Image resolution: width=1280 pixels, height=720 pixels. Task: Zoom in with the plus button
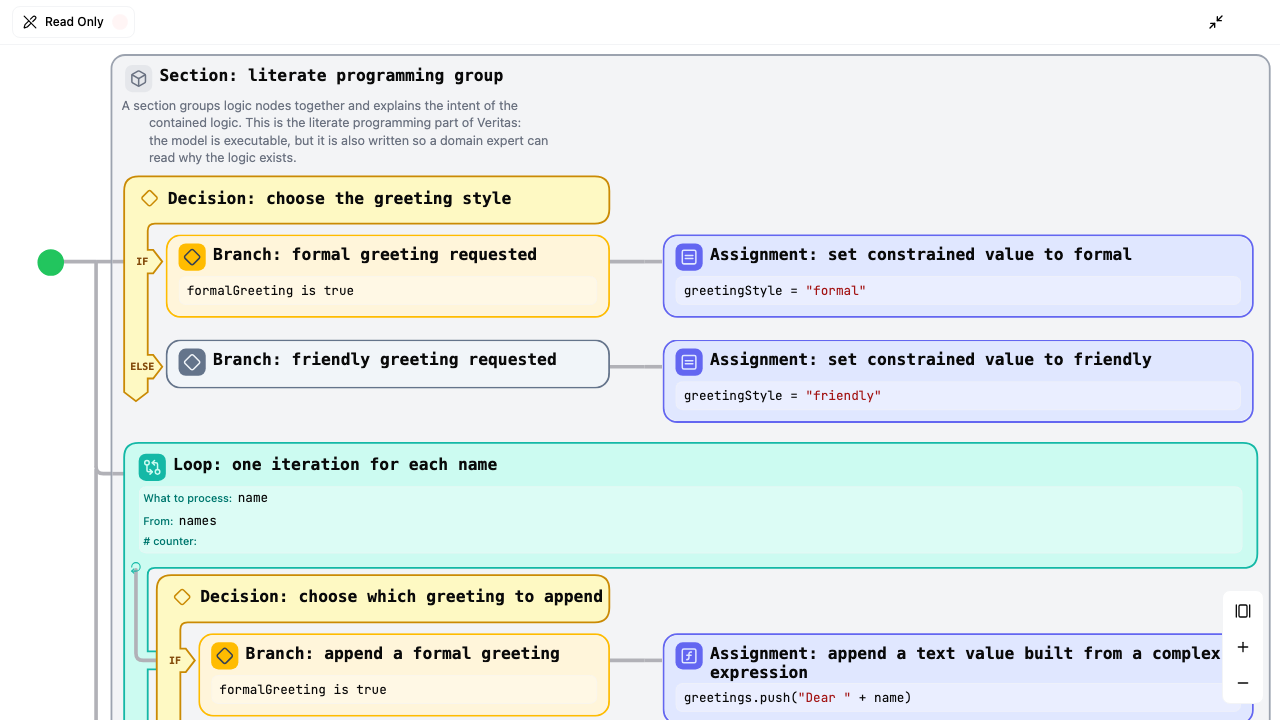(1243, 647)
